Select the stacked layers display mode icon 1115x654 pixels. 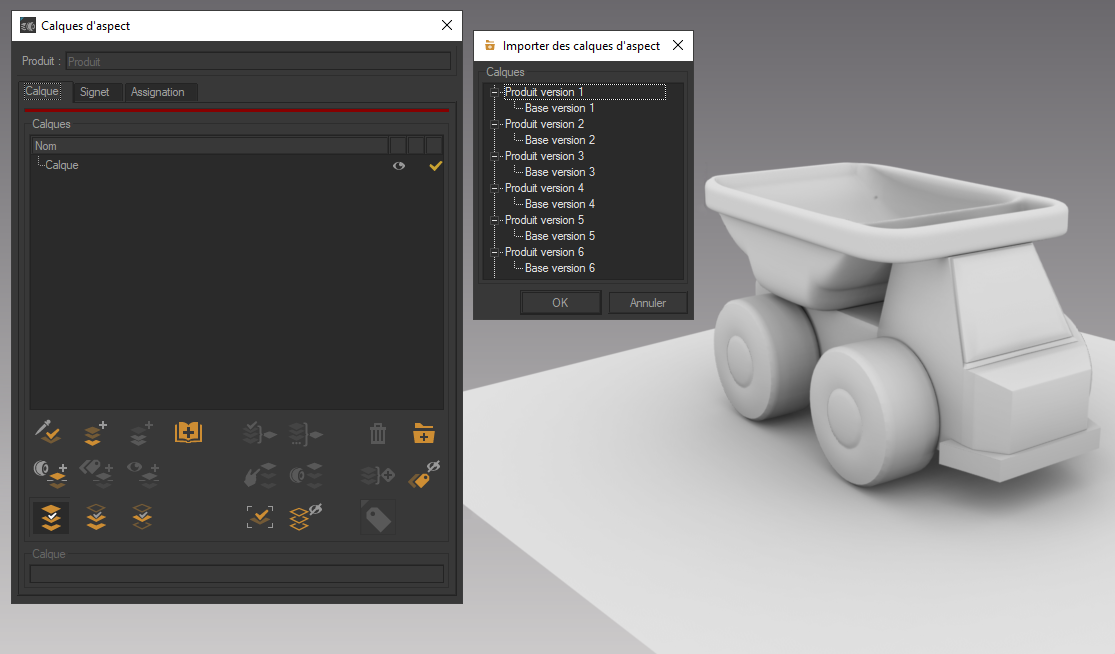(50, 517)
